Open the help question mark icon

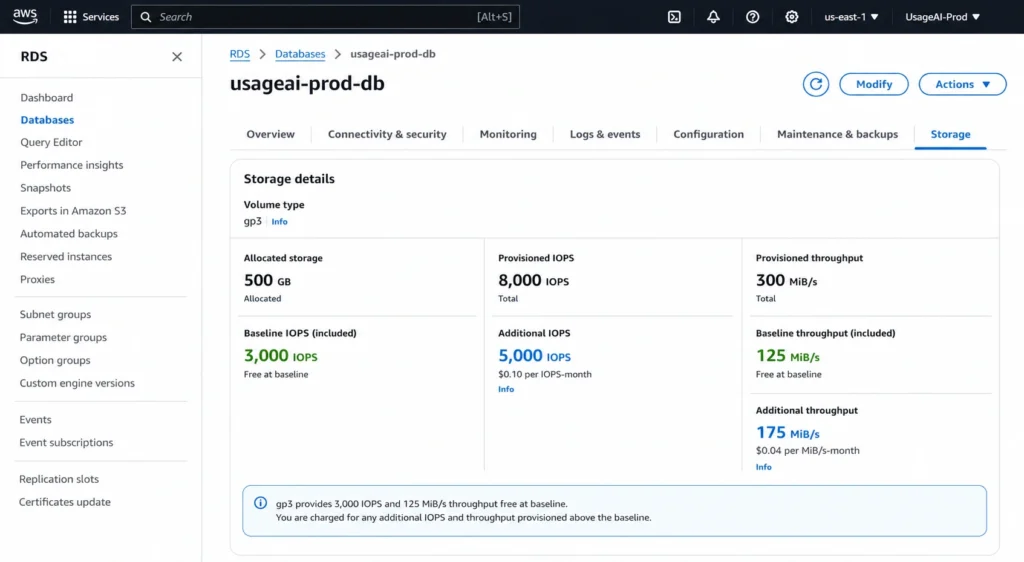tap(752, 17)
